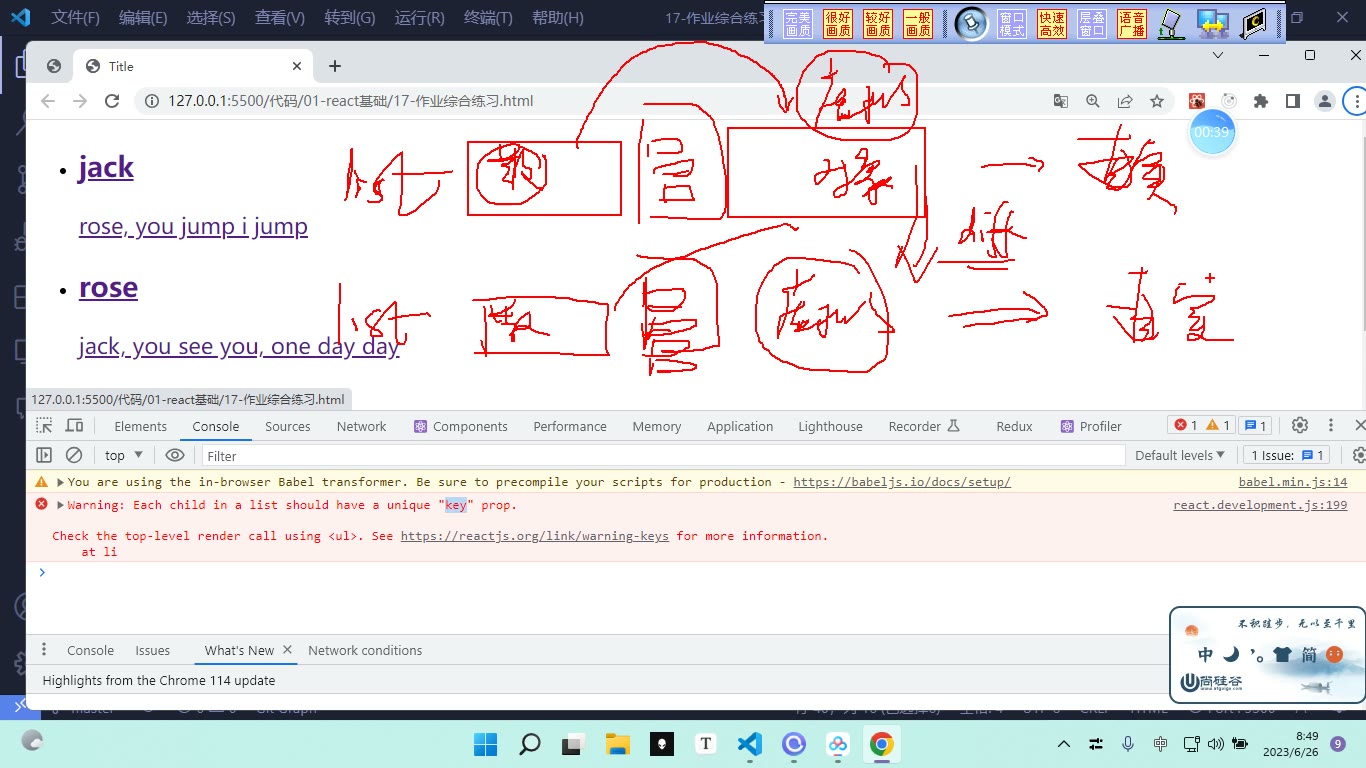
Task: Open the Typora icon in the taskbar
Action: [x=706, y=743]
